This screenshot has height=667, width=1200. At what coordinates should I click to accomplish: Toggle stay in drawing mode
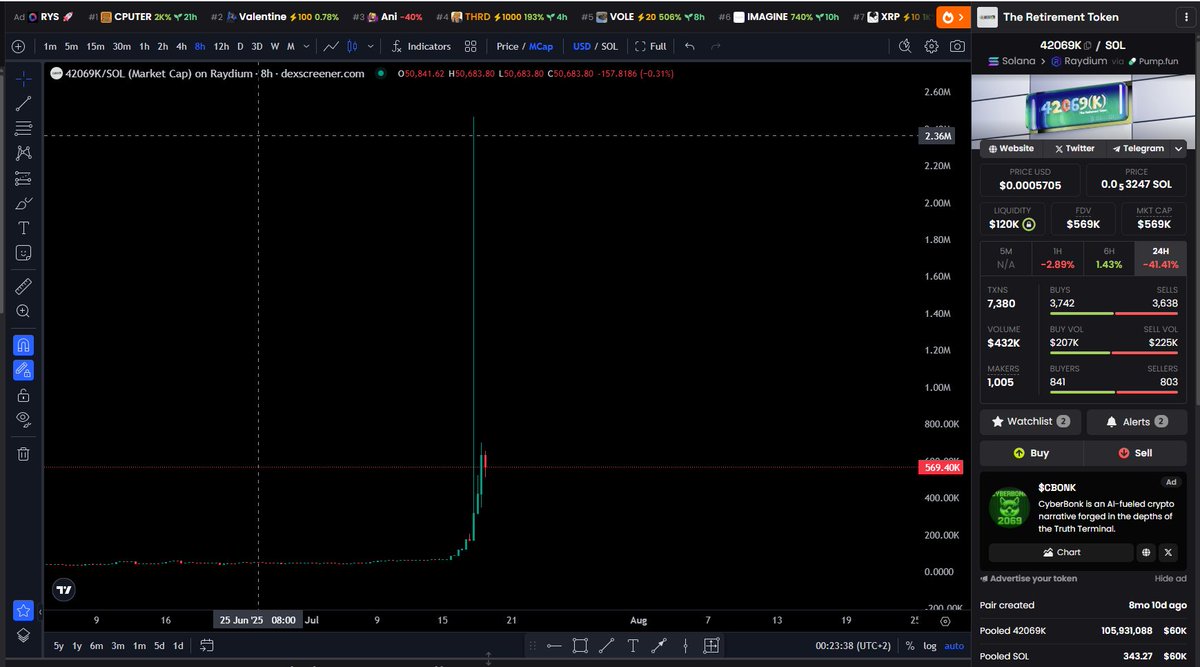pyautogui.click(x=24, y=370)
